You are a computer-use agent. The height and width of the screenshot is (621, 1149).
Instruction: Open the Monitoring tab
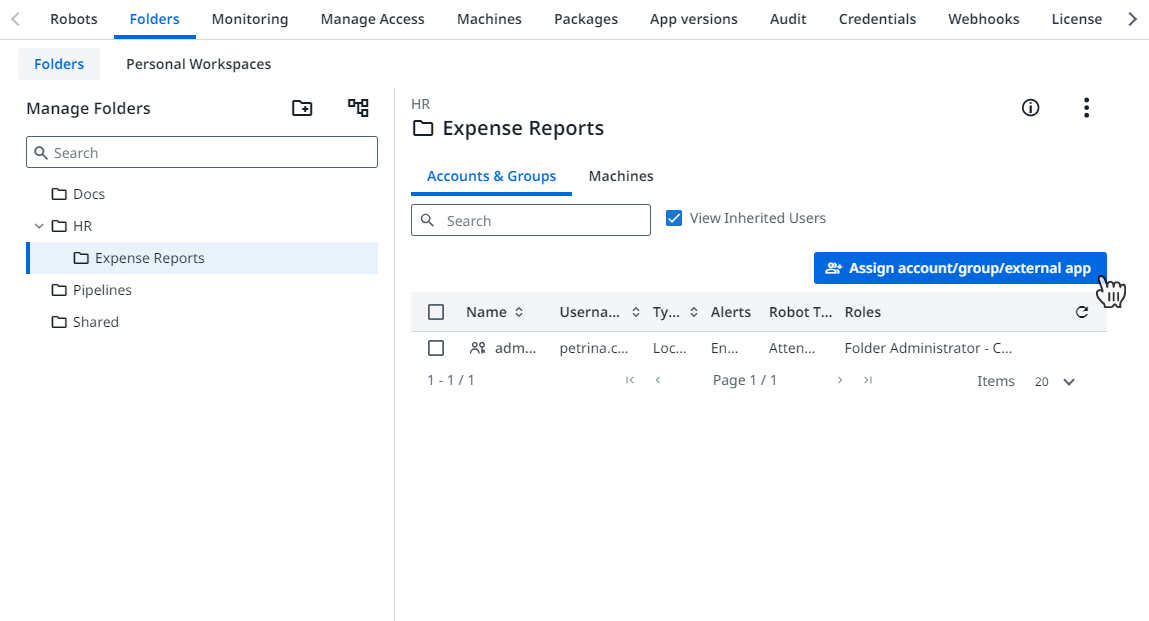pos(250,19)
